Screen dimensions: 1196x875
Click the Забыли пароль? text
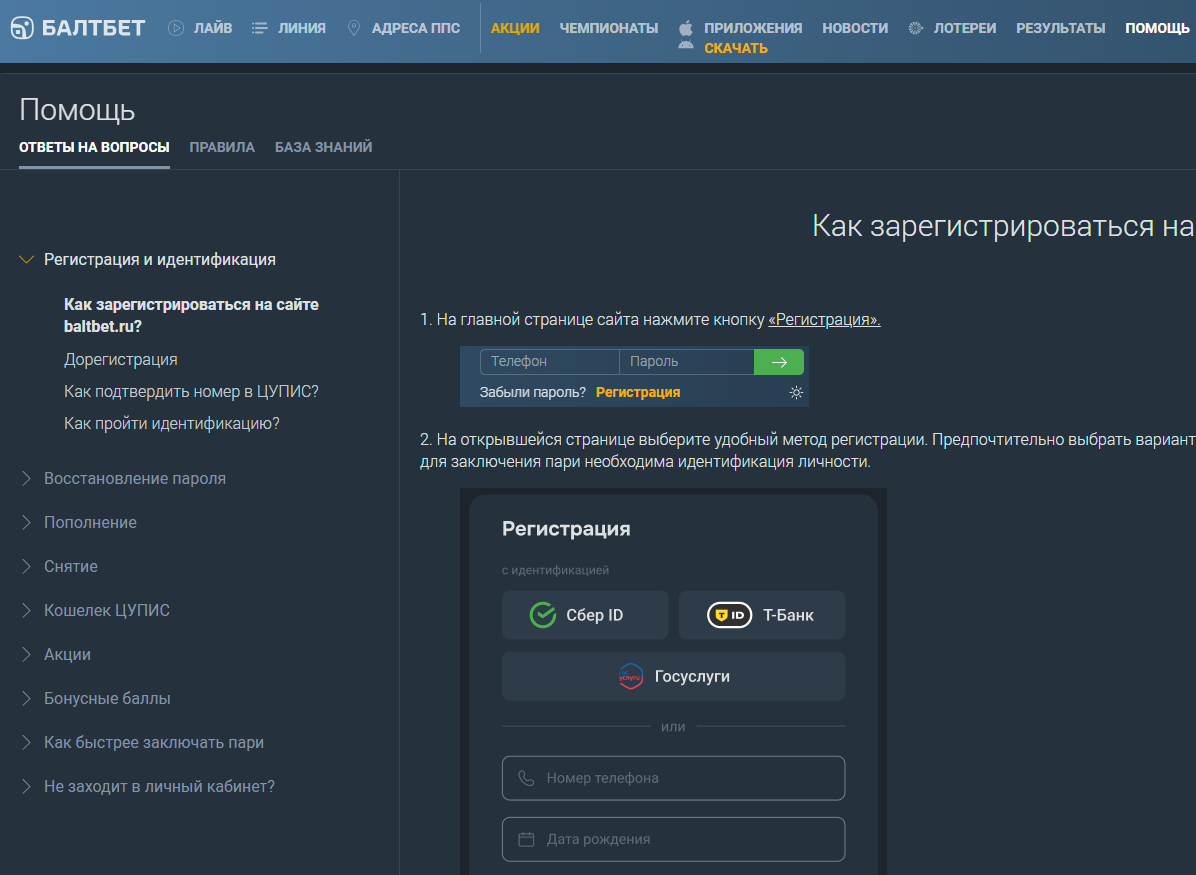pyautogui.click(x=532, y=392)
